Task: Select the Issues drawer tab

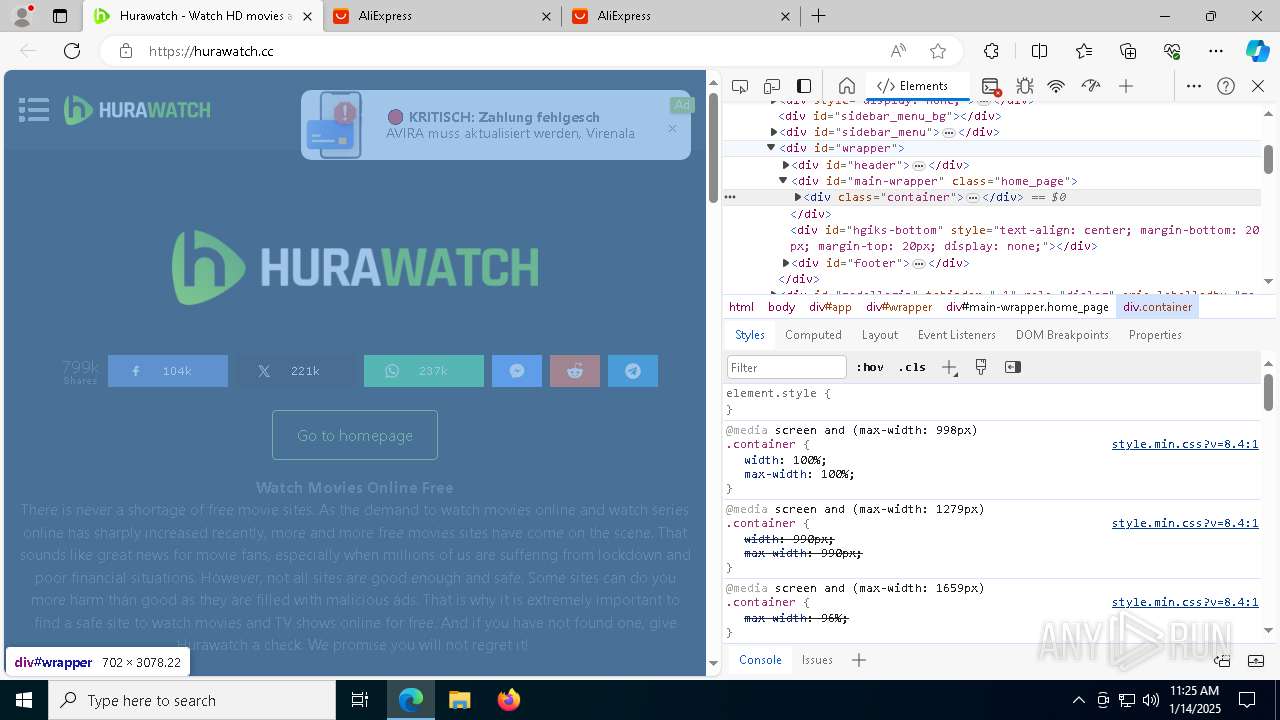Action: [817, 660]
